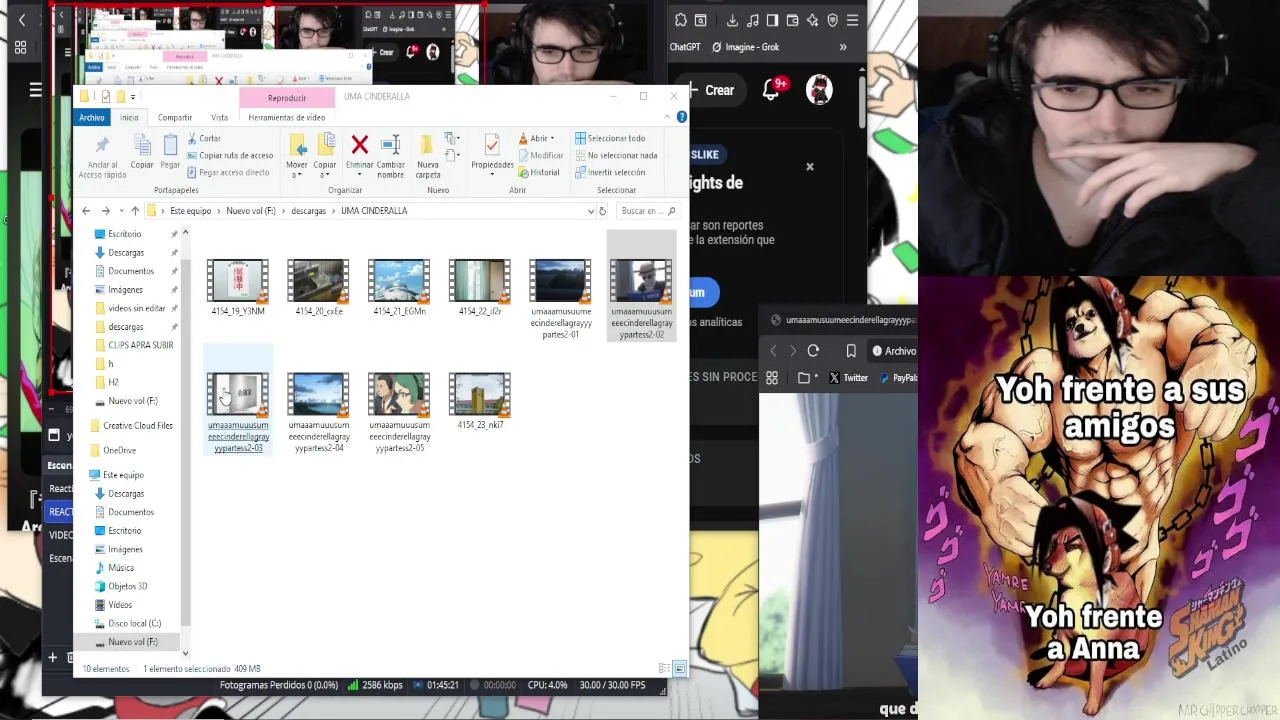Refresh the Explorer address bar
The image size is (1280, 720).
pos(602,211)
